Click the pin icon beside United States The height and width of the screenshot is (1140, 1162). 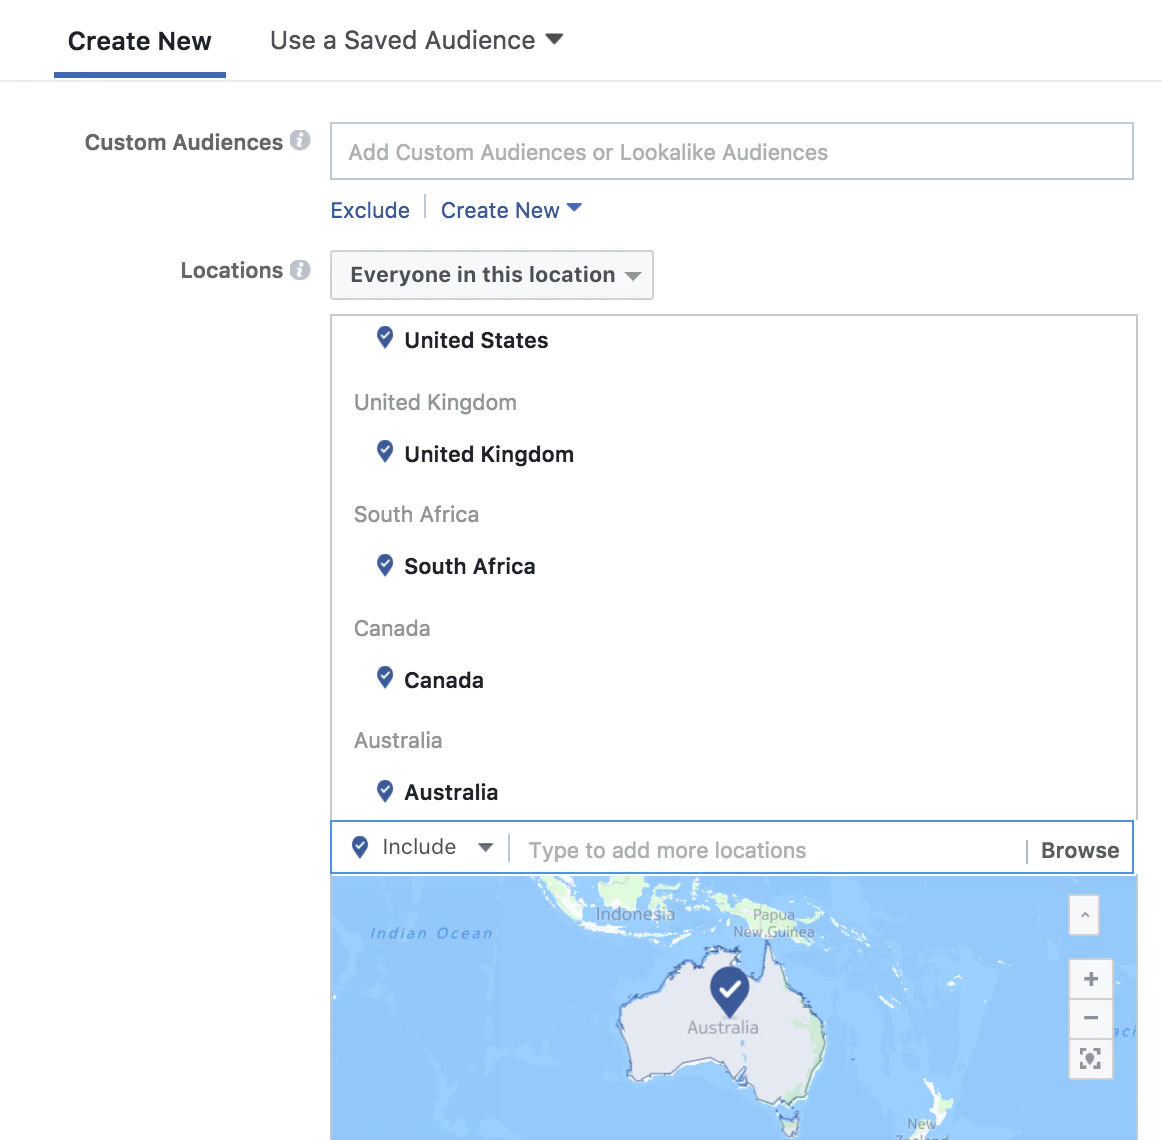coord(385,338)
